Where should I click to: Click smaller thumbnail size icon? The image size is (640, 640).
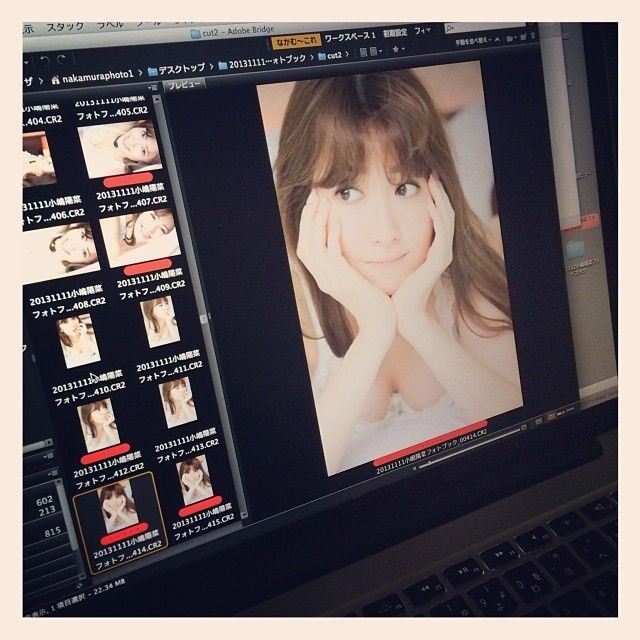[414, 468]
